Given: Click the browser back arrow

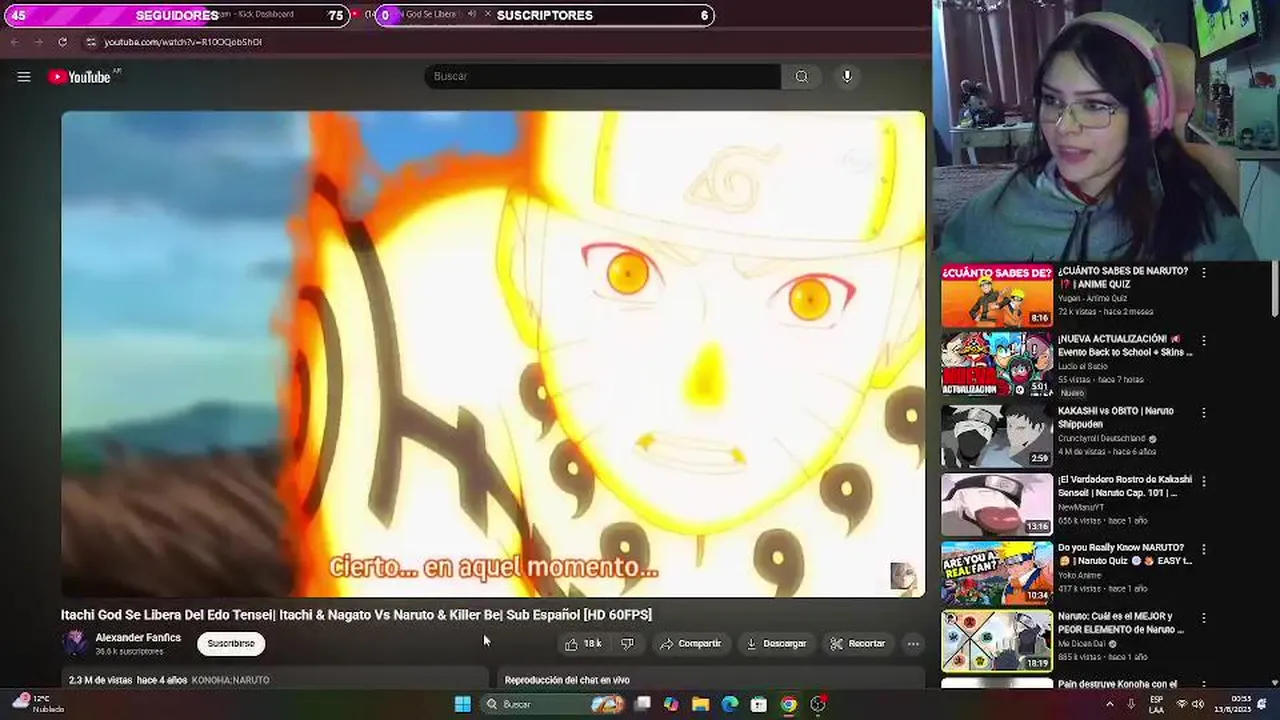Looking at the screenshot, I should (14, 42).
